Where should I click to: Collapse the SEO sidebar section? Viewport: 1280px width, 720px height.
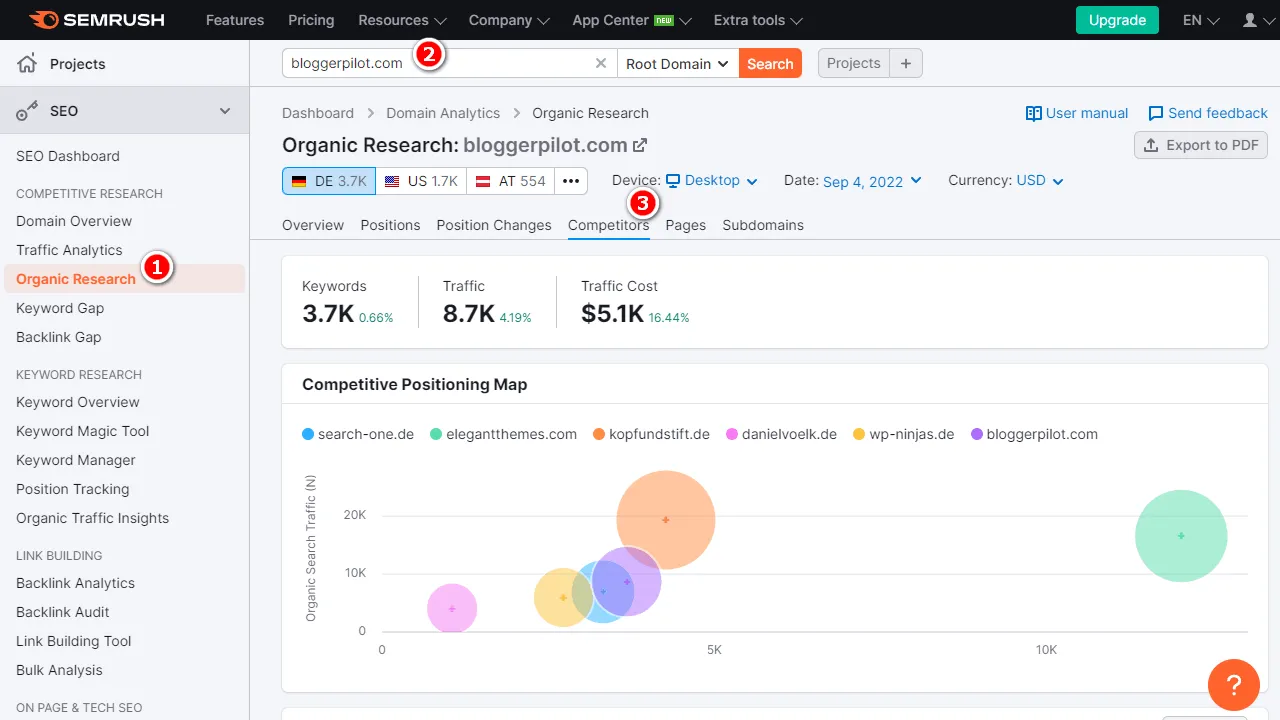pyautogui.click(x=225, y=111)
